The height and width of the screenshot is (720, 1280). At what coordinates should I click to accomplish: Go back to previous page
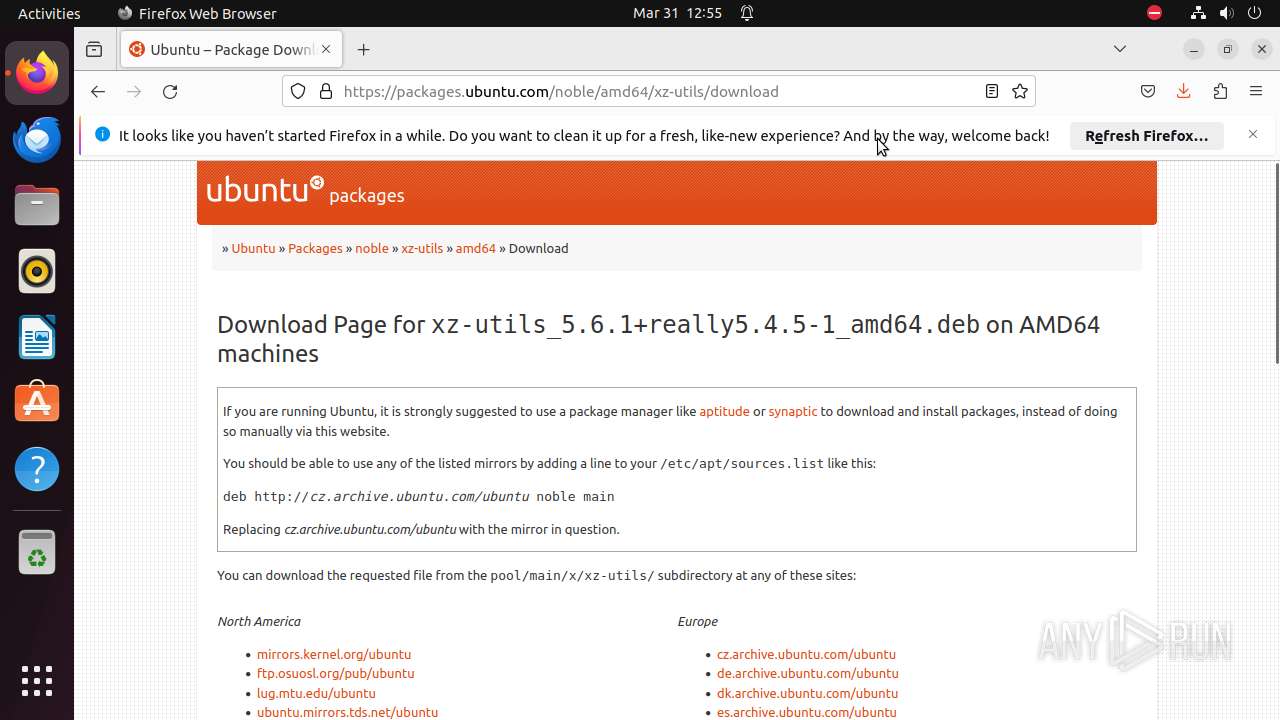coord(97,91)
